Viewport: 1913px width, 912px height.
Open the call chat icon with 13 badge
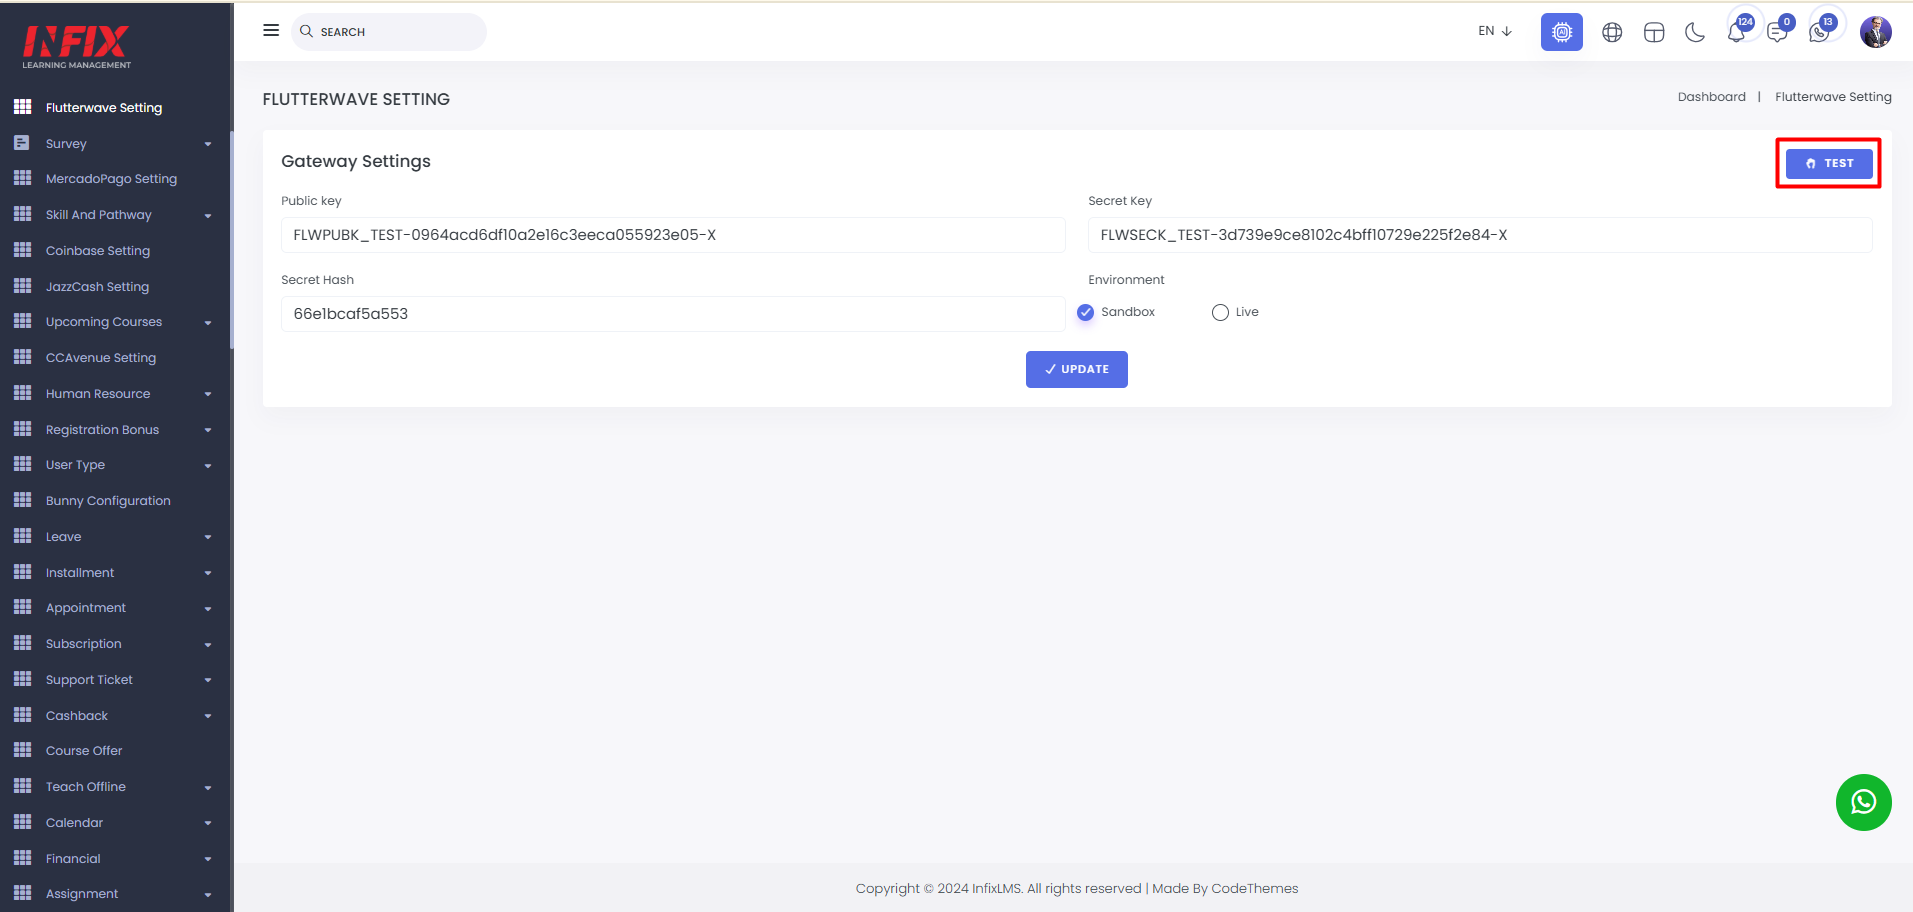click(x=1820, y=31)
